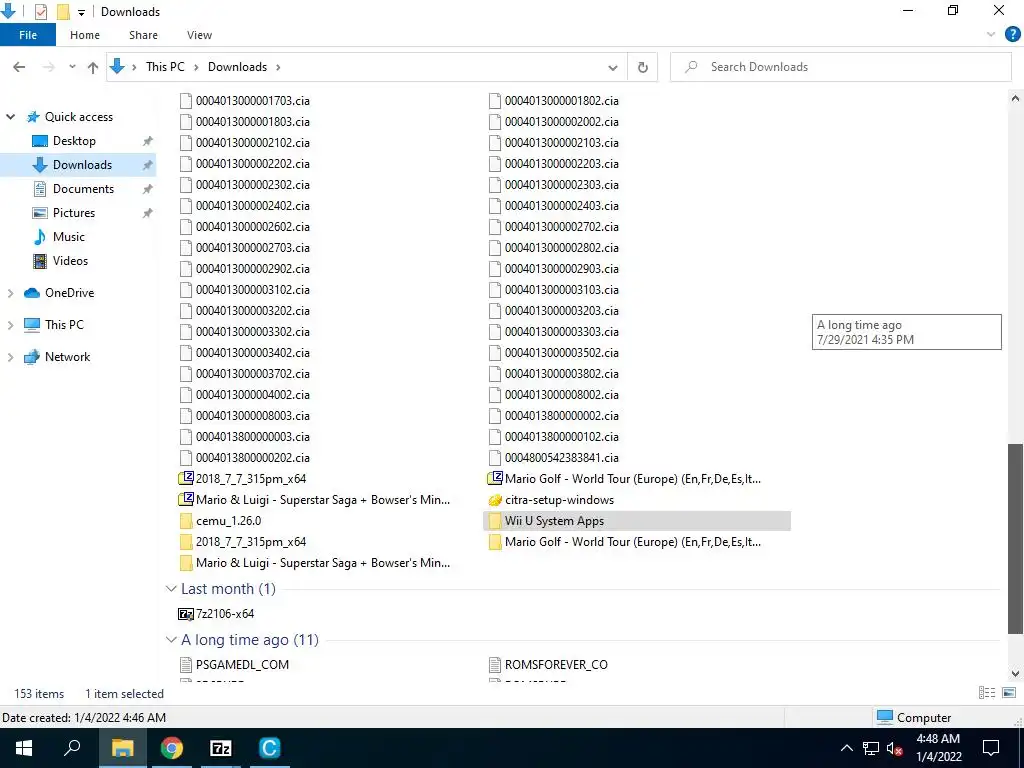The height and width of the screenshot is (768, 1024).
Task: Switch to the View ribbon tab
Action: (199, 35)
